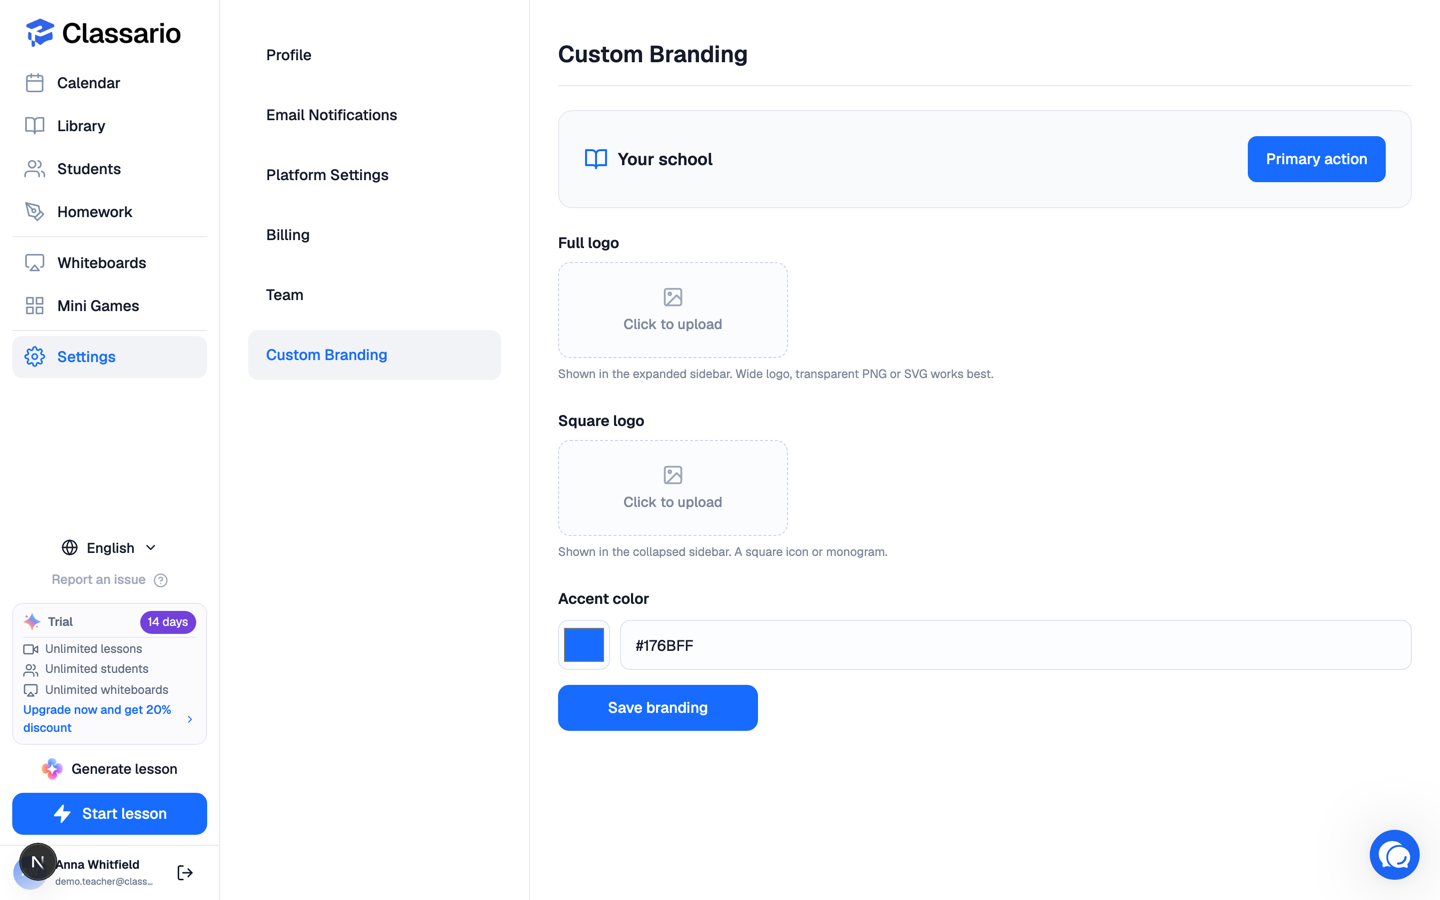
Task: Click the 'Unlimited whiteboards' trial feature text
Action: [x=106, y=690]
